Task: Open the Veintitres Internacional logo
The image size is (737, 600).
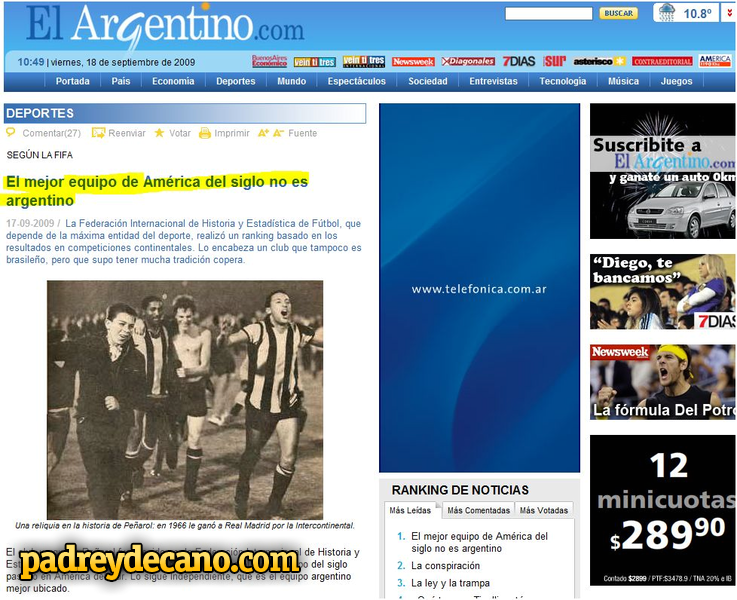Action: [x=364, y=61]
